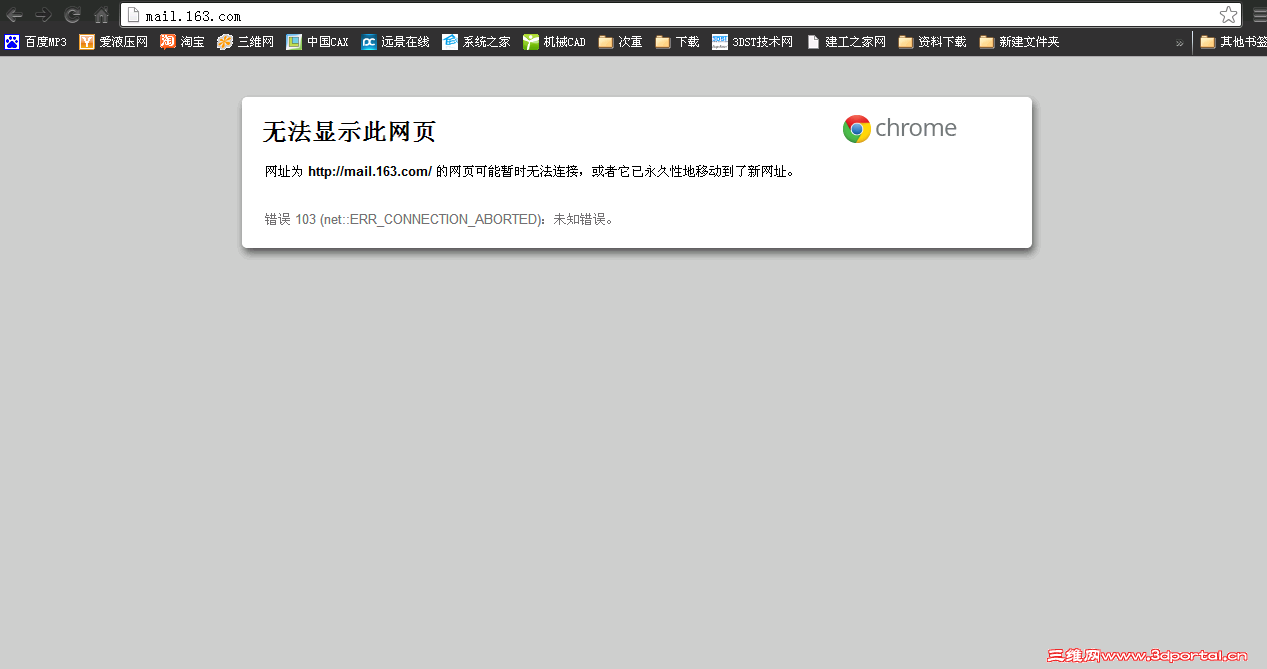
Task: Go back with the back arrow
Action: point(14,15)
